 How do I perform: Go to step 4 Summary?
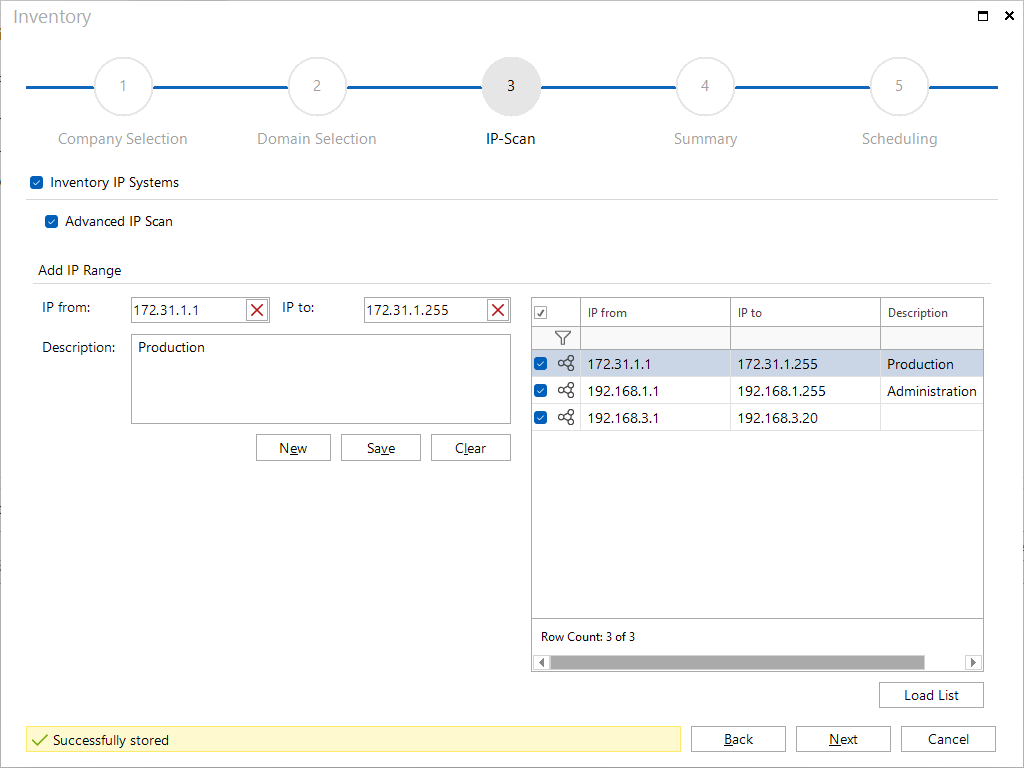point(705,86)
